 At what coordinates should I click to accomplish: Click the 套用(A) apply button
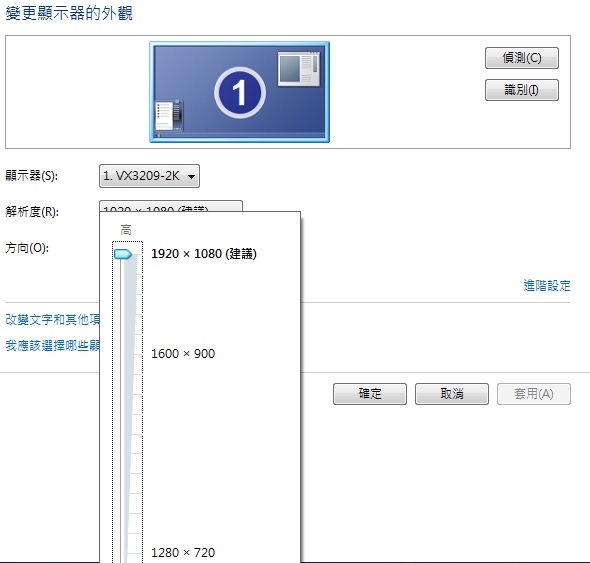(534, 394)
